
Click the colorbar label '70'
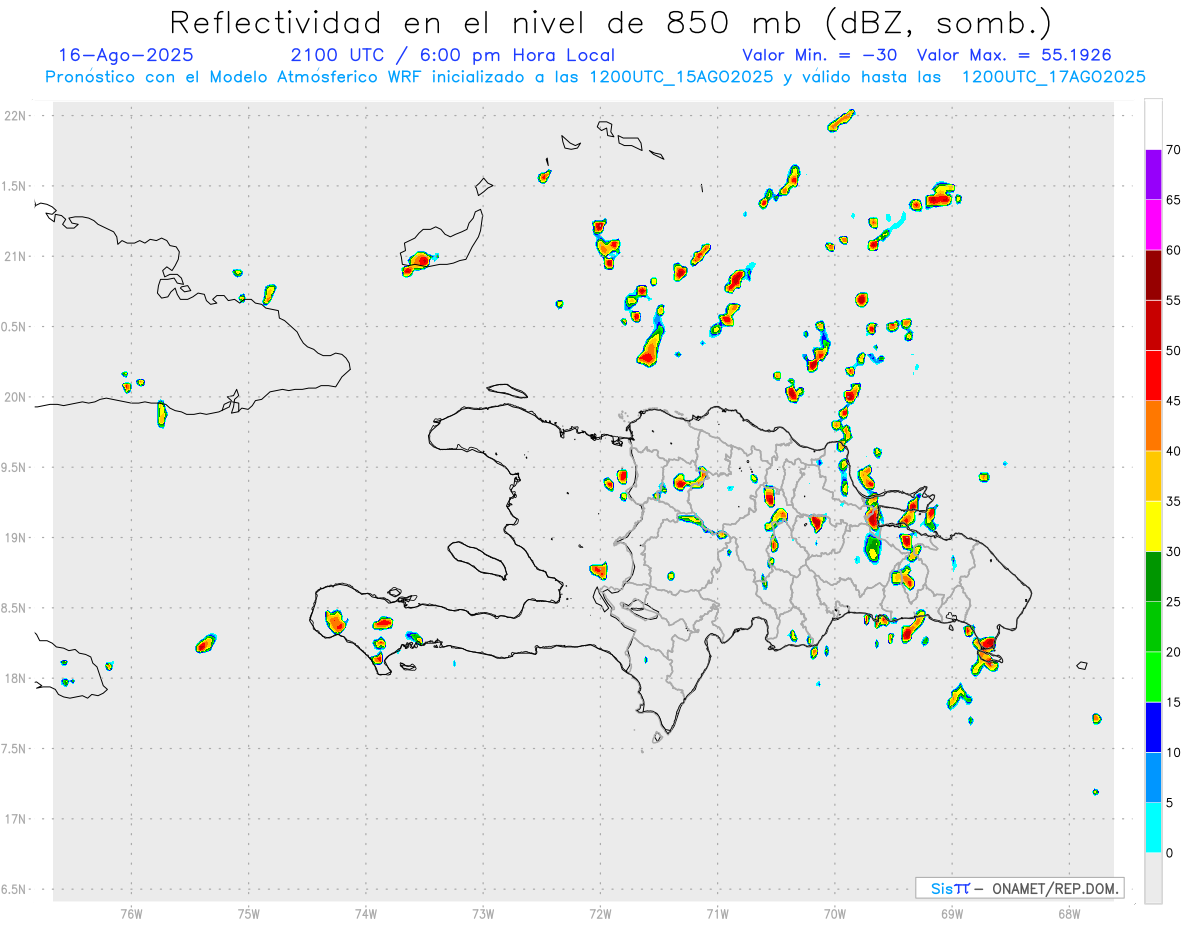click(x=1173, y=150)
